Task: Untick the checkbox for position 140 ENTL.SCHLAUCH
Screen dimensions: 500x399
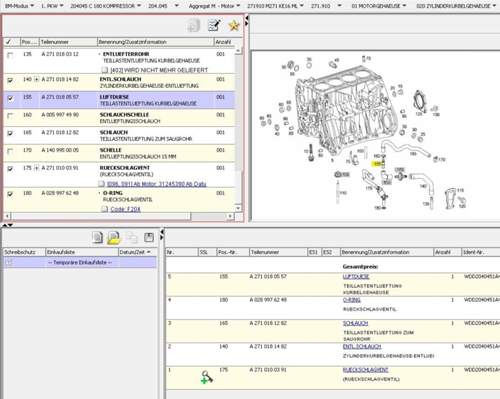Action: tap(10, 80)
